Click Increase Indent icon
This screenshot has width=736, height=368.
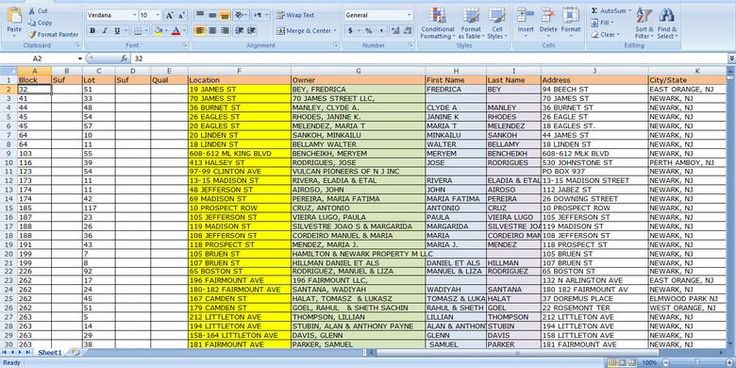(251, 31)
